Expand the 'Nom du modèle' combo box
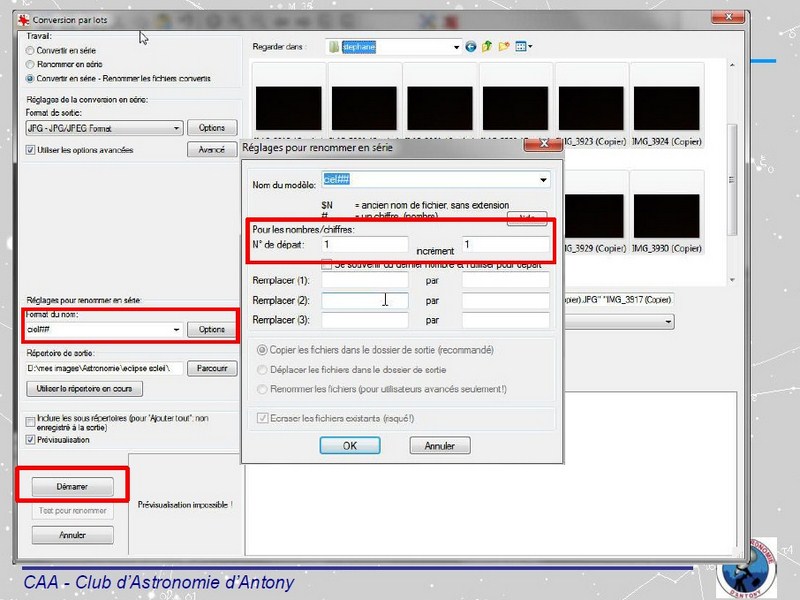 coord(543,180)
